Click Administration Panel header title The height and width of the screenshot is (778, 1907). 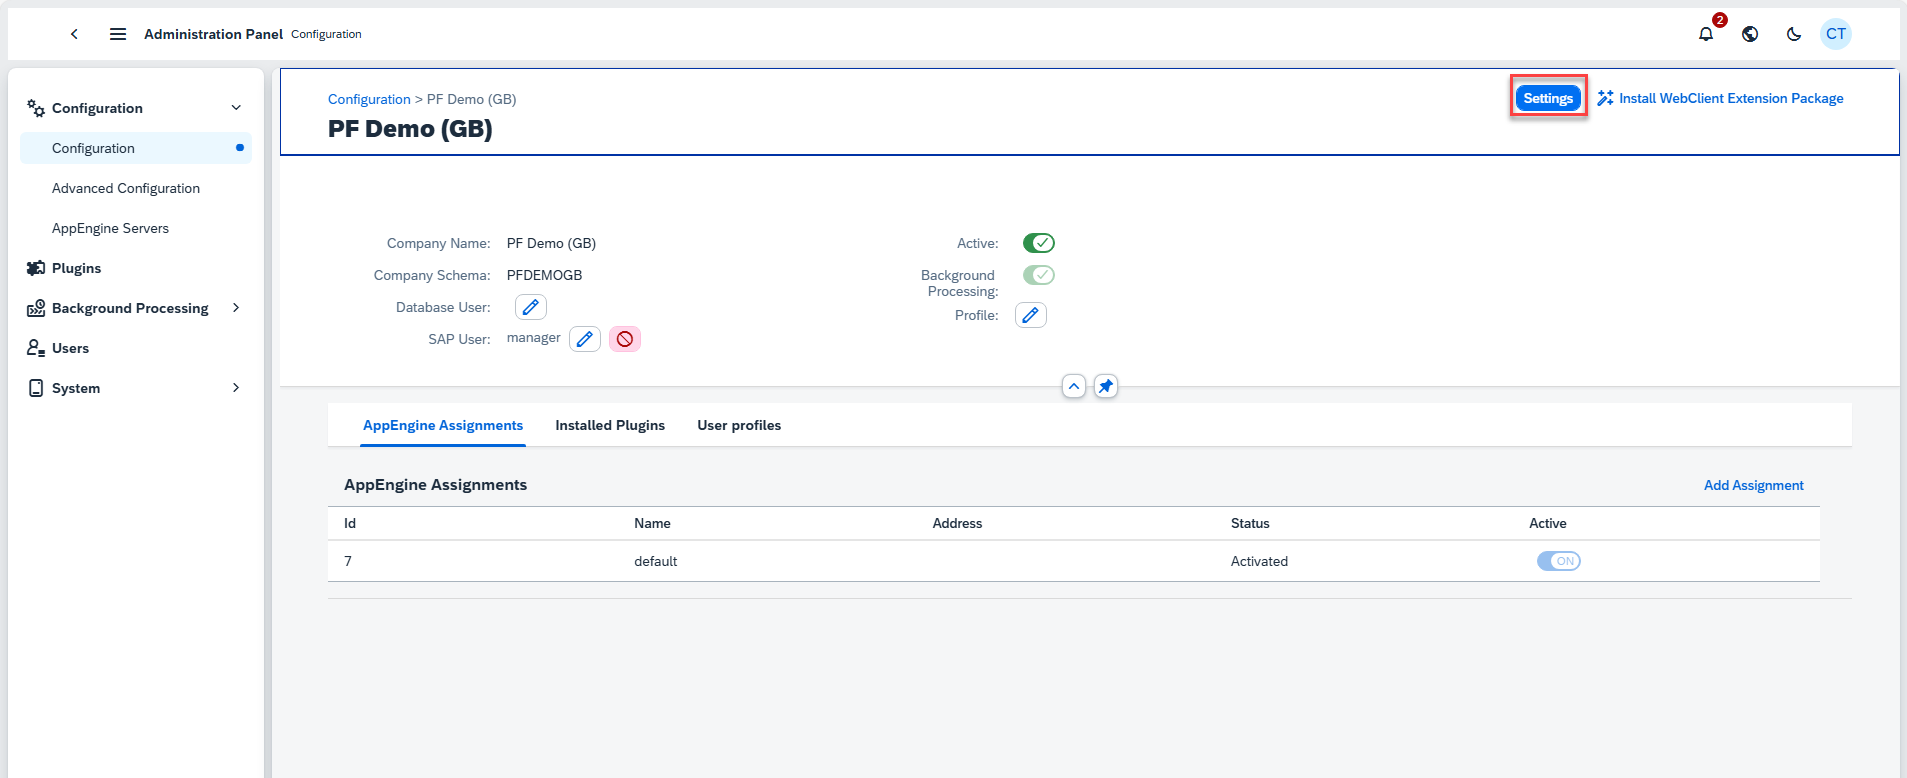click(x=213, y=34)
